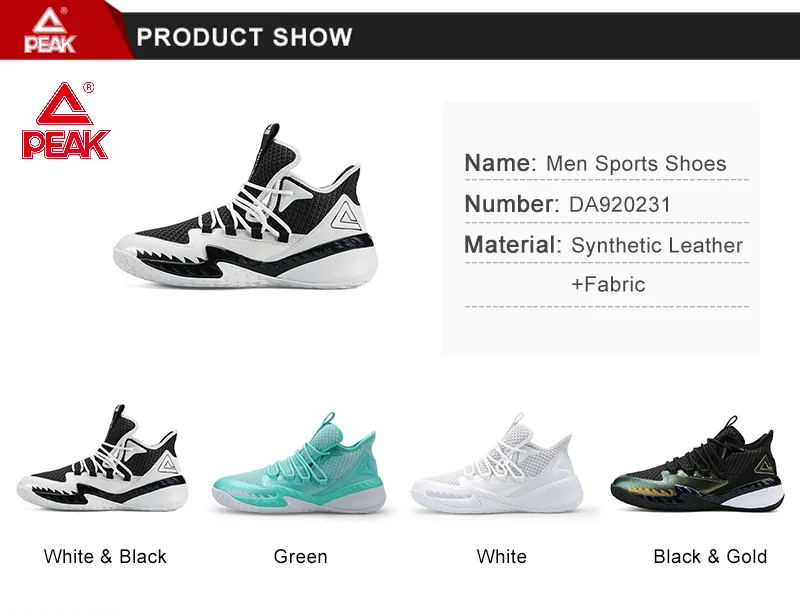Click the PRODUCT SHOW header title
Viewport: 800px width, 612px height.
pos(244,37)
